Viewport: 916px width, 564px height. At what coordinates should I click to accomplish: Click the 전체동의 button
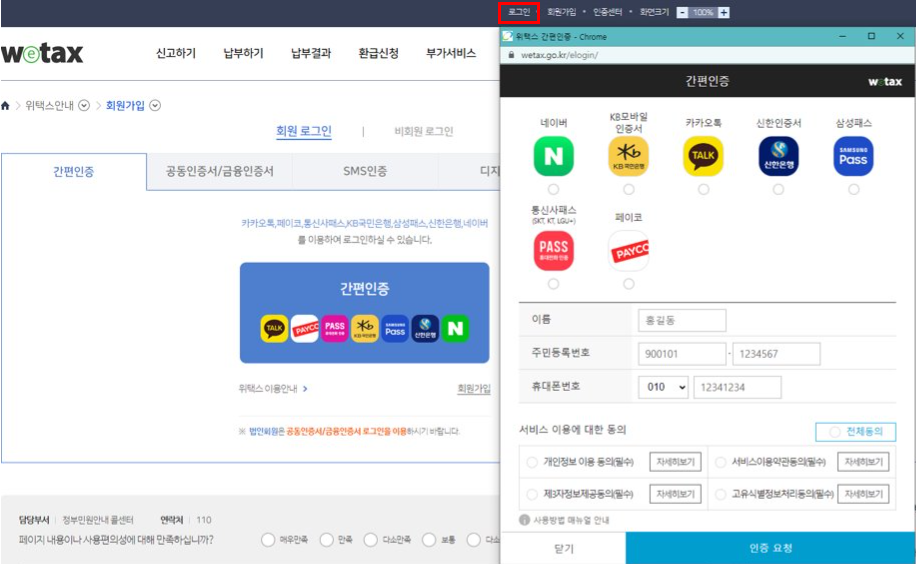[856, 432]
